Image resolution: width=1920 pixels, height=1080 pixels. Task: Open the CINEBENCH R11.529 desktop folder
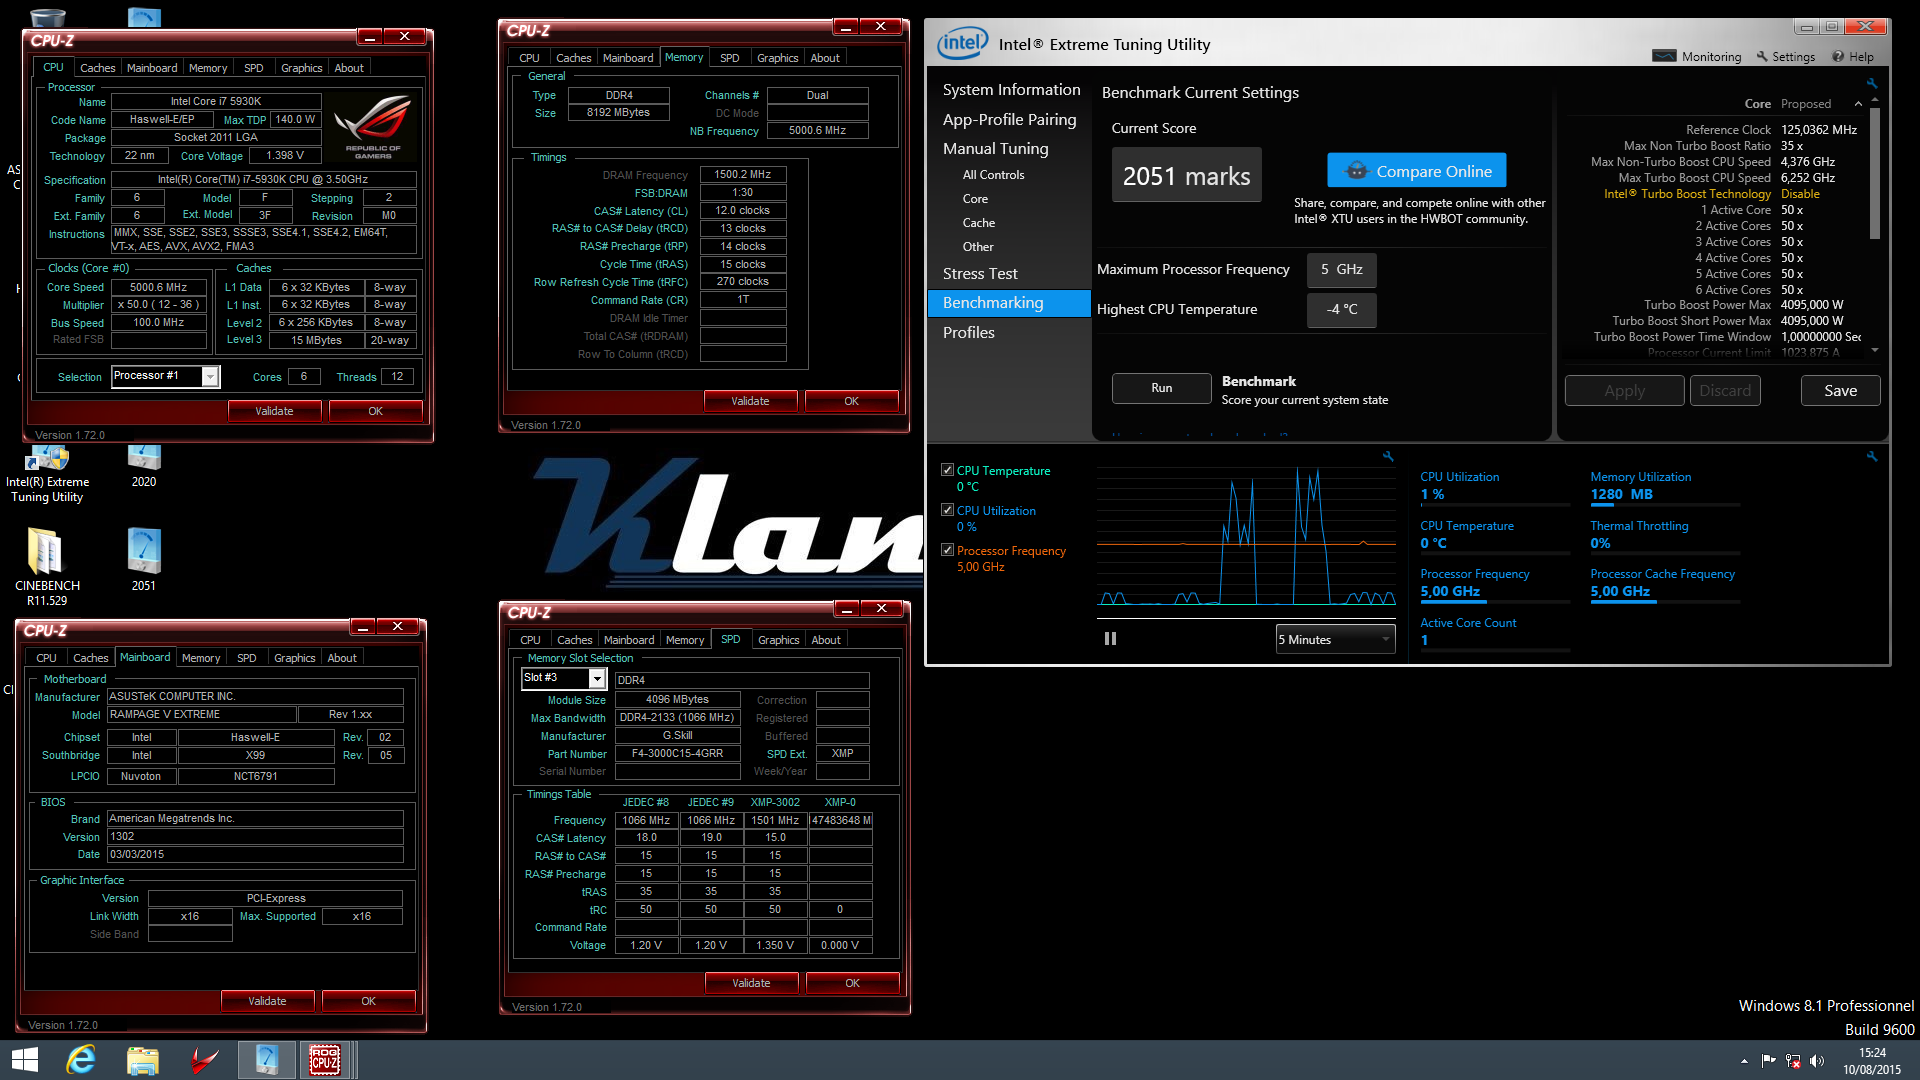(47, 567)
